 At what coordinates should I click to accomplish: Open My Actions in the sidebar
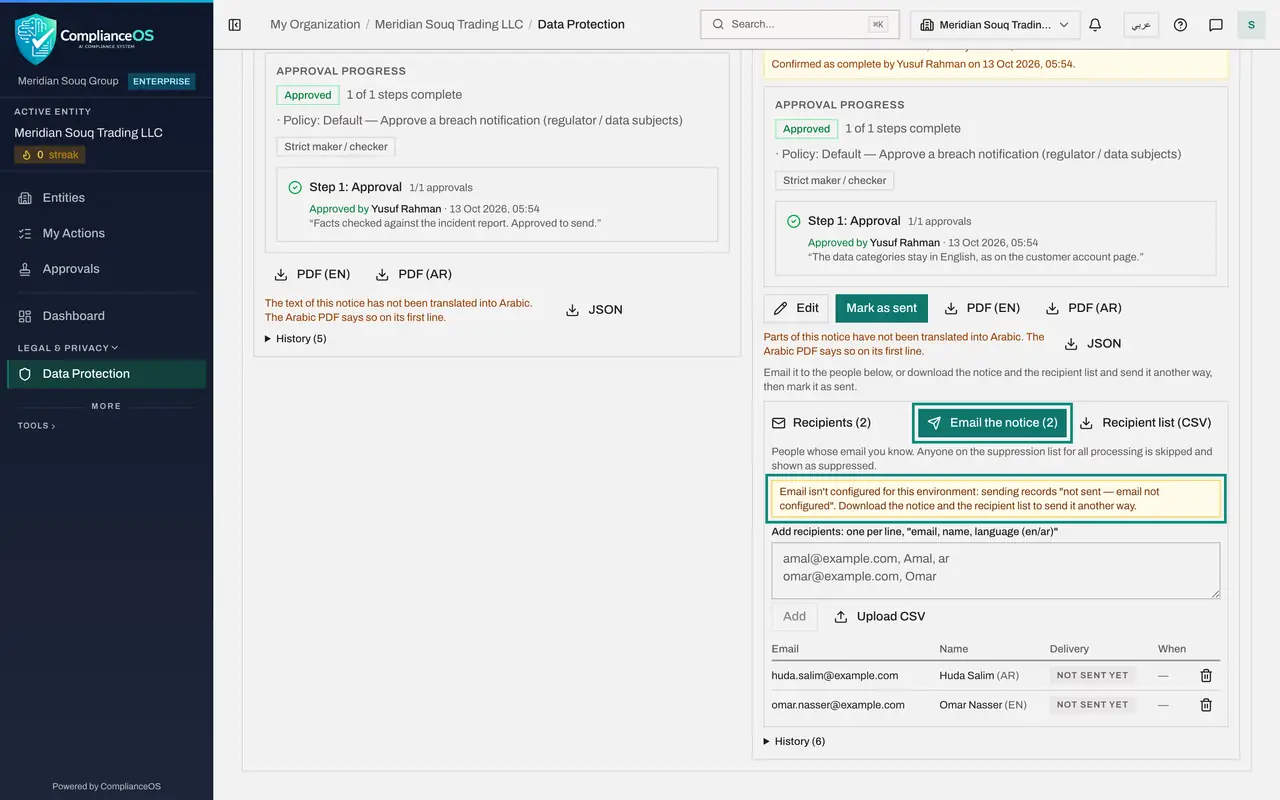(106, 233)
